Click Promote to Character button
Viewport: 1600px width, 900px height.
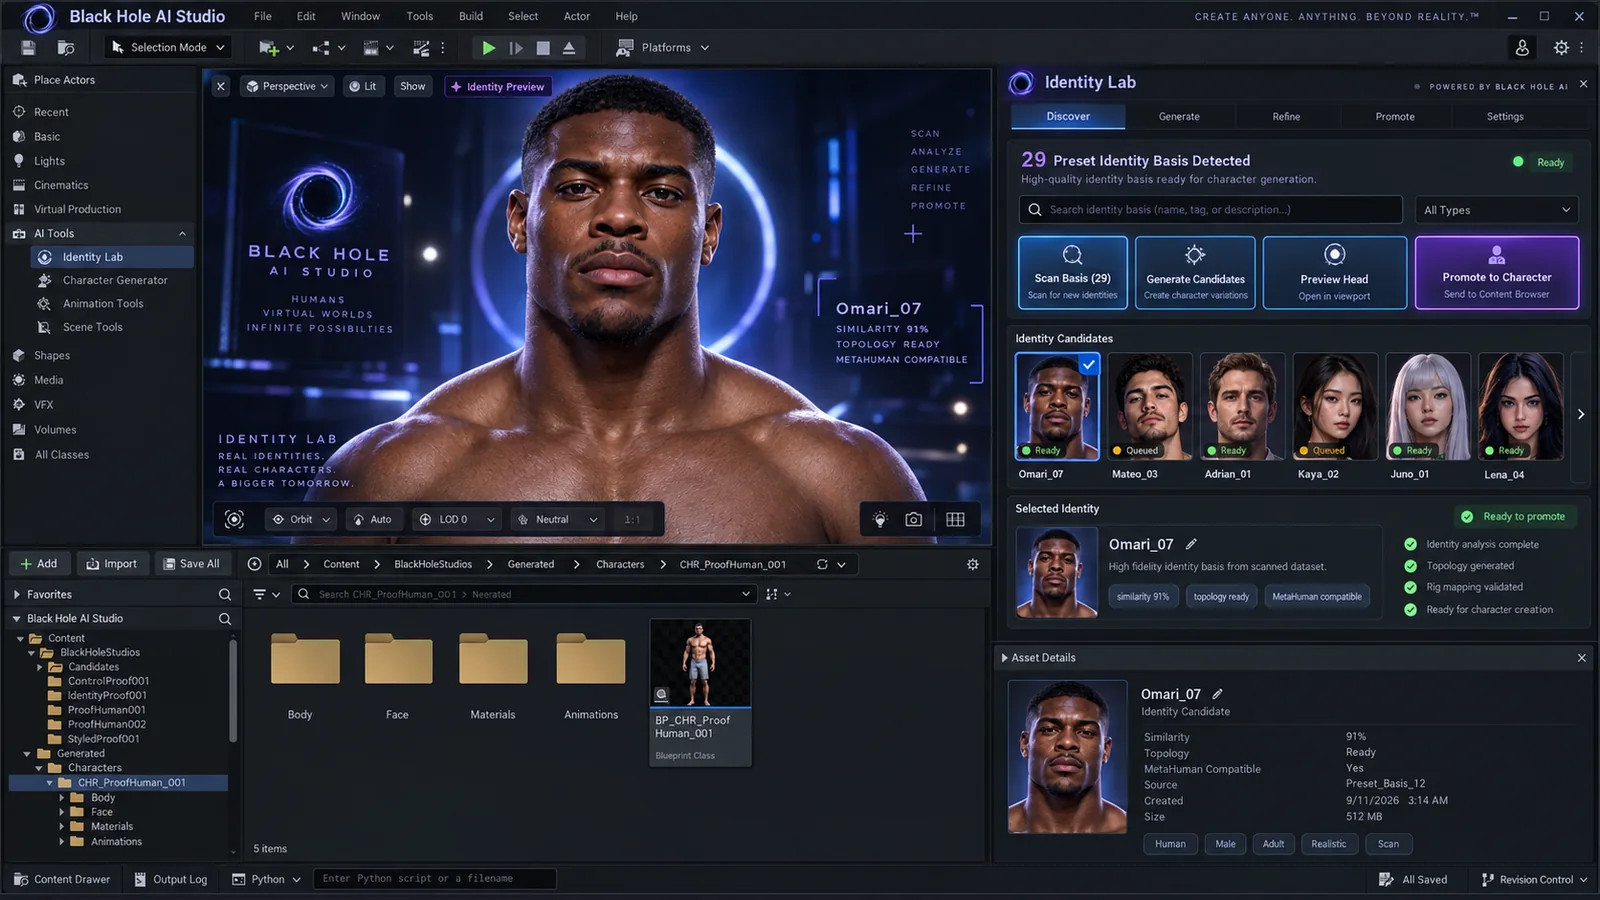(x=1497, y=272)
